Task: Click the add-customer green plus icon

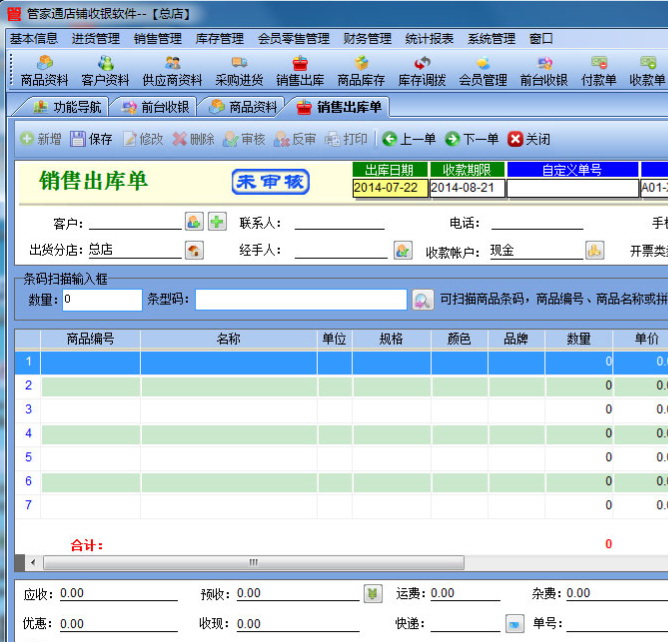Action: (217, 222)
